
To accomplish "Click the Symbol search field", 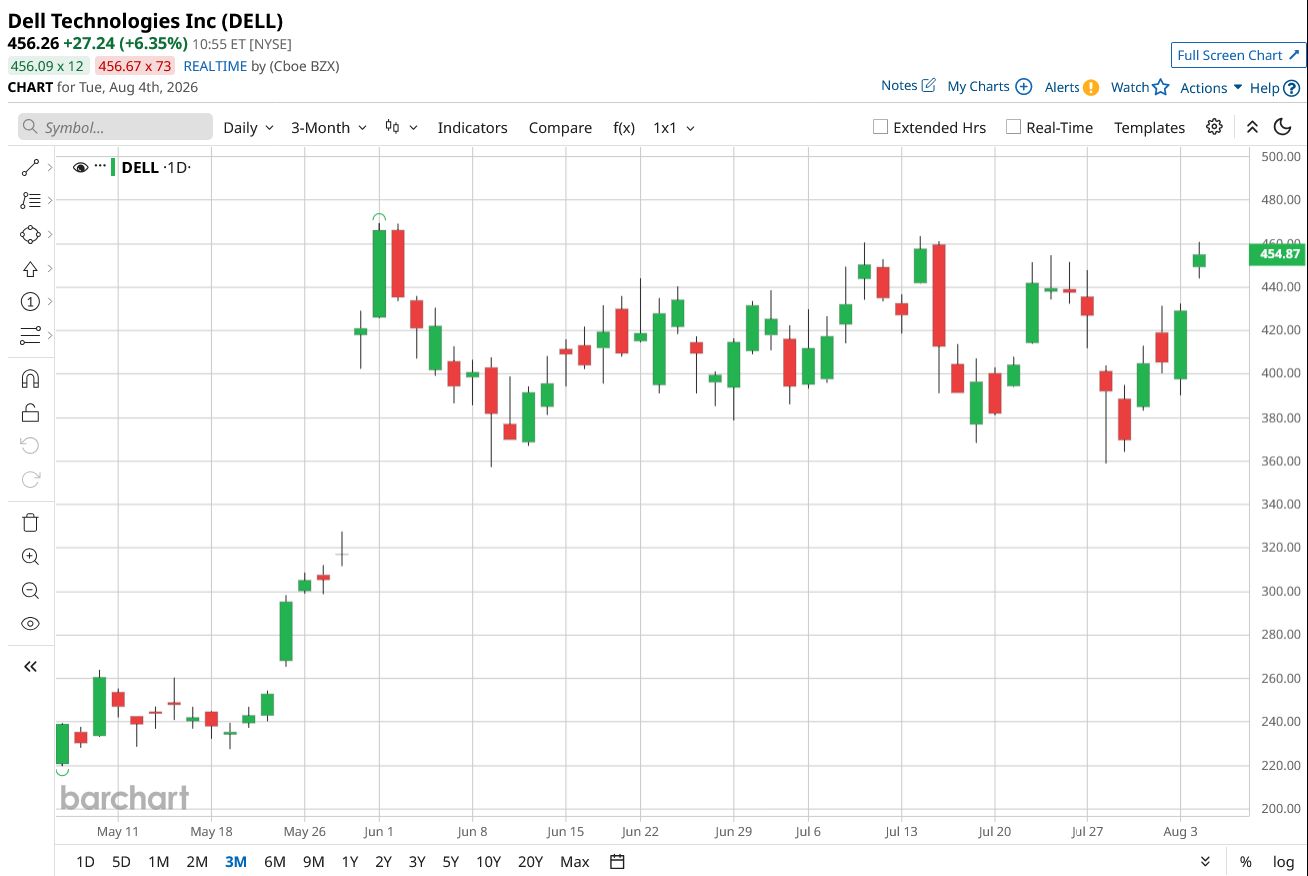I will point(115,127).
